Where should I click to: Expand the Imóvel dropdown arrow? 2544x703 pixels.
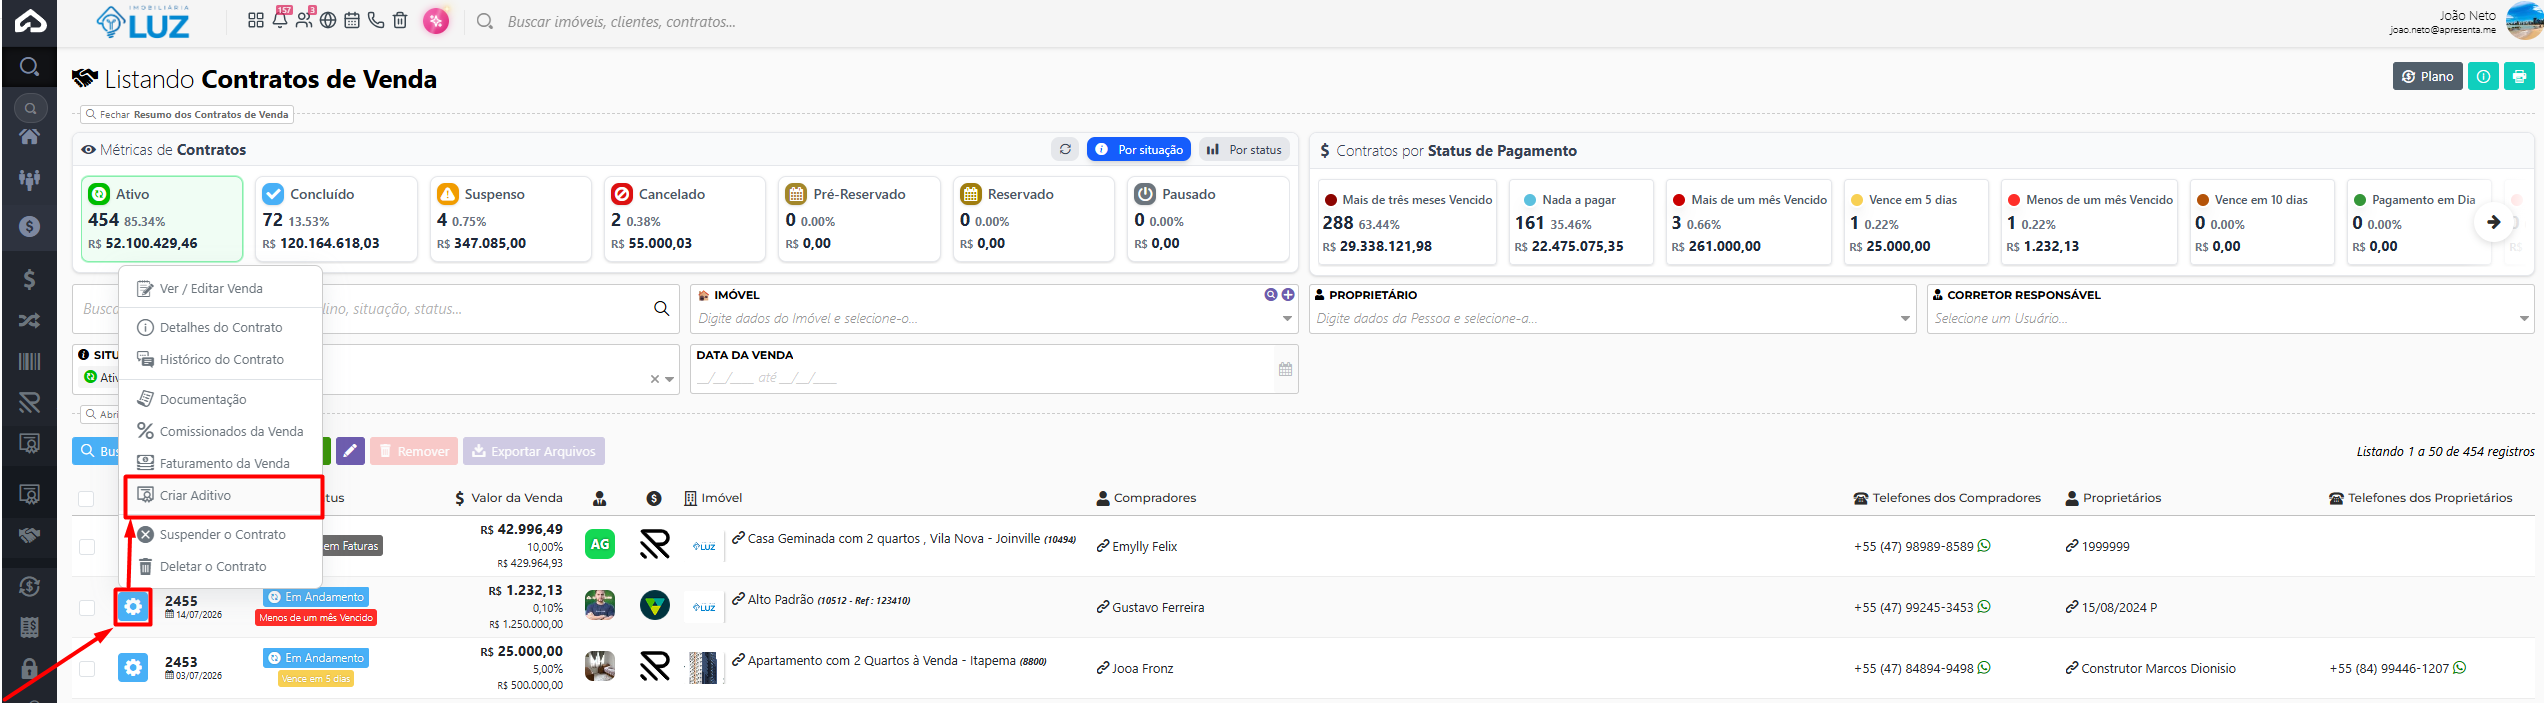tap(1287, 319)
